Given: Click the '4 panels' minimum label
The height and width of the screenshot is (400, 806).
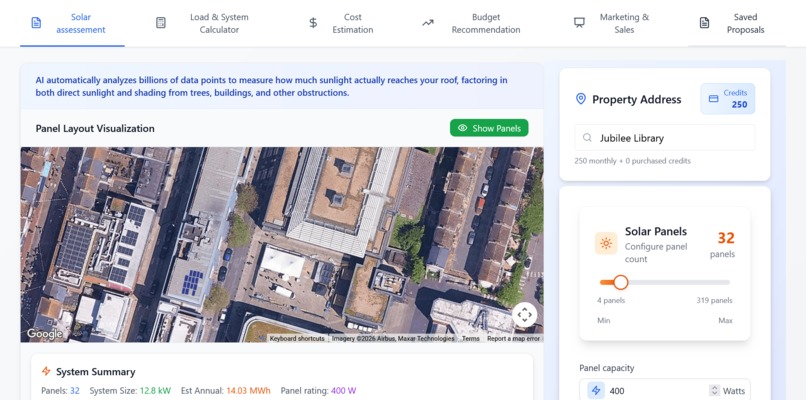Looking at the screenshot, I should (x=611, y=300).
